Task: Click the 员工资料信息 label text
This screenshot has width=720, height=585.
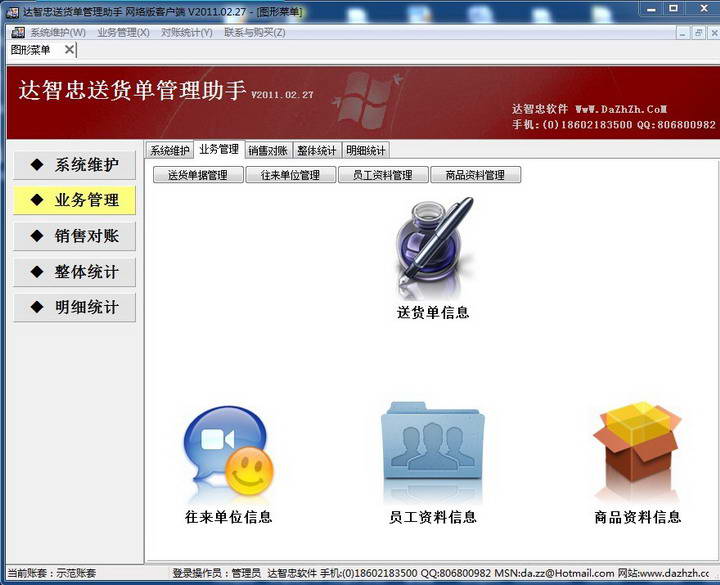Action: 433,517
